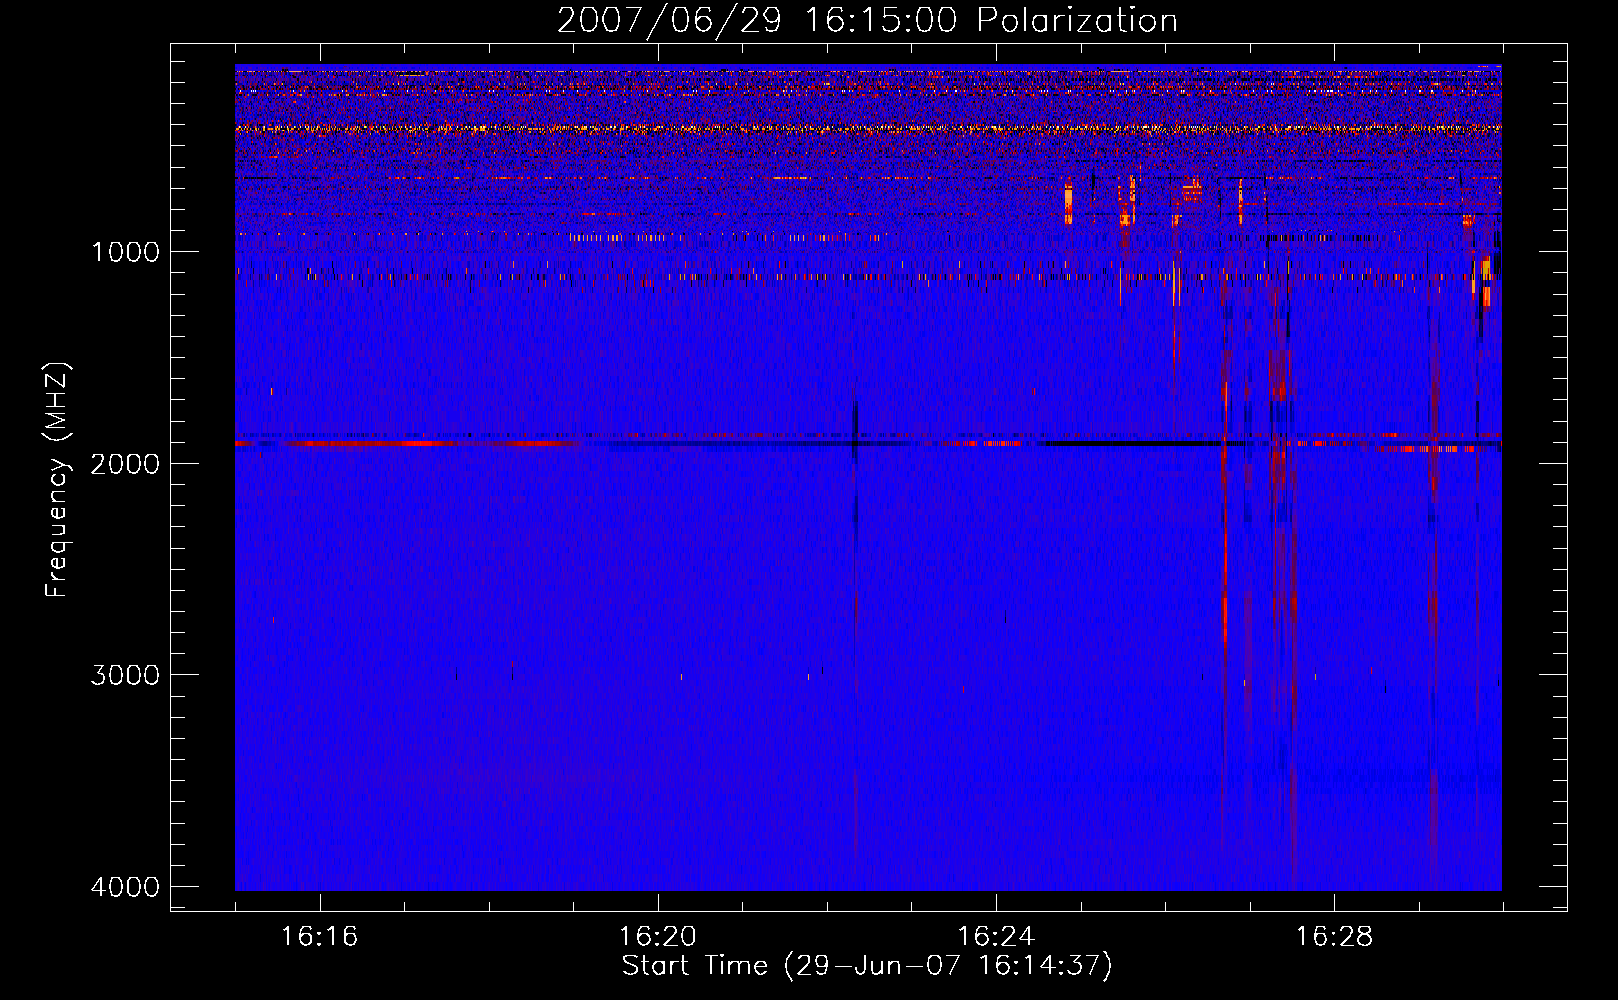Click the 1000 frequency tick label
The height and width of the screenshot is (1000, 1618).
tap(125, 251)
